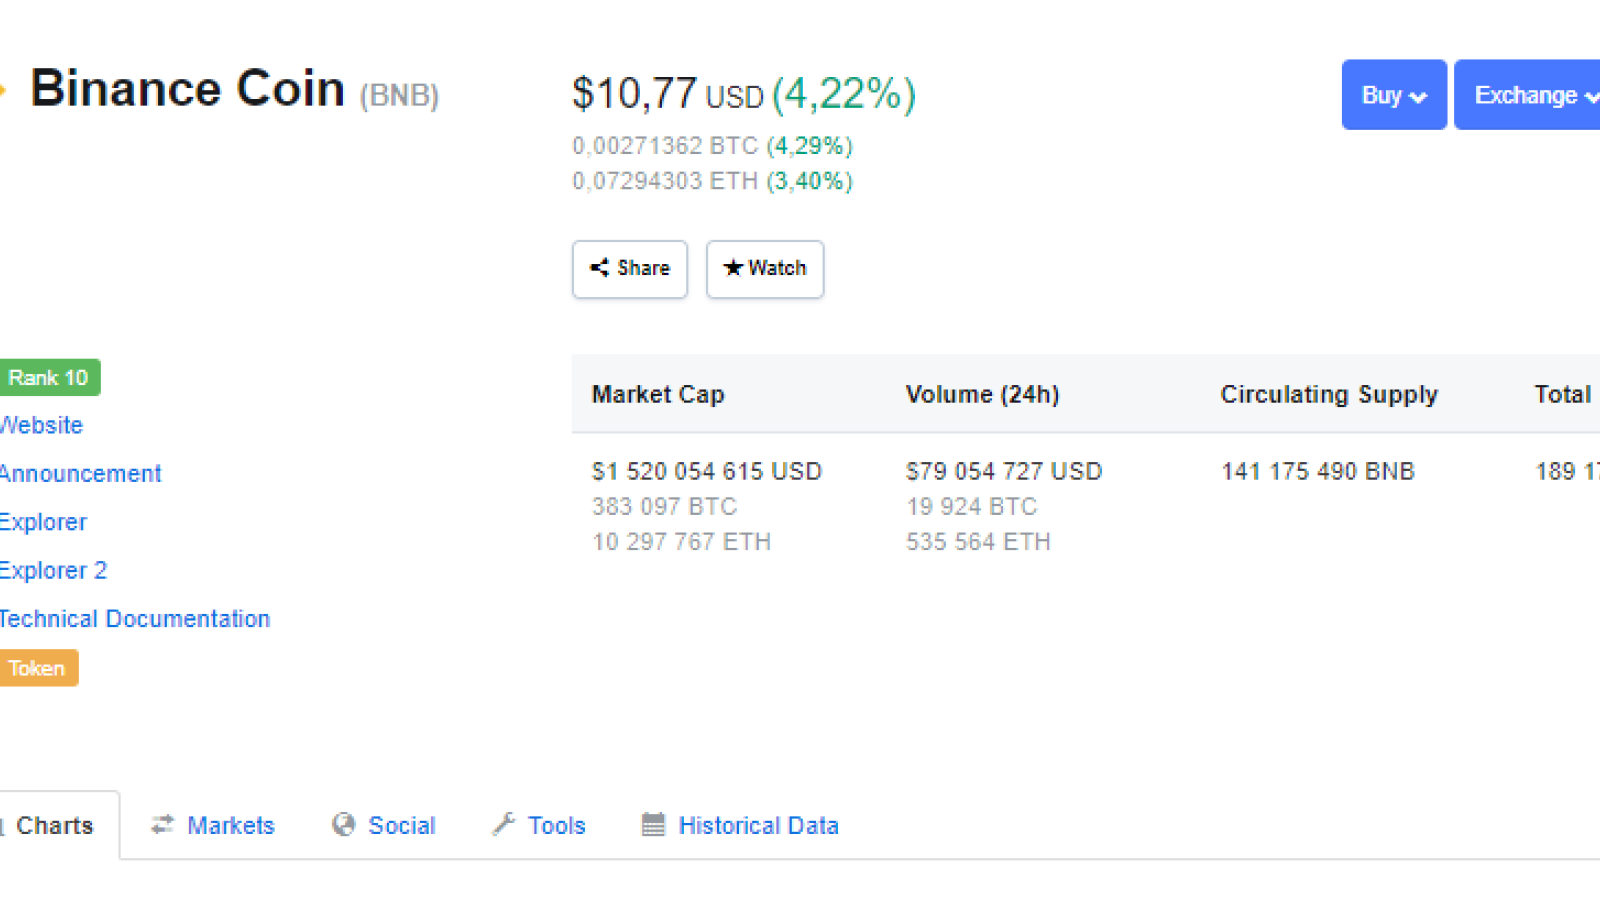The height and width of the screenshot is (900, 1600).
Task: Click the Markets tab arrows icon
Action: (162, 825)
